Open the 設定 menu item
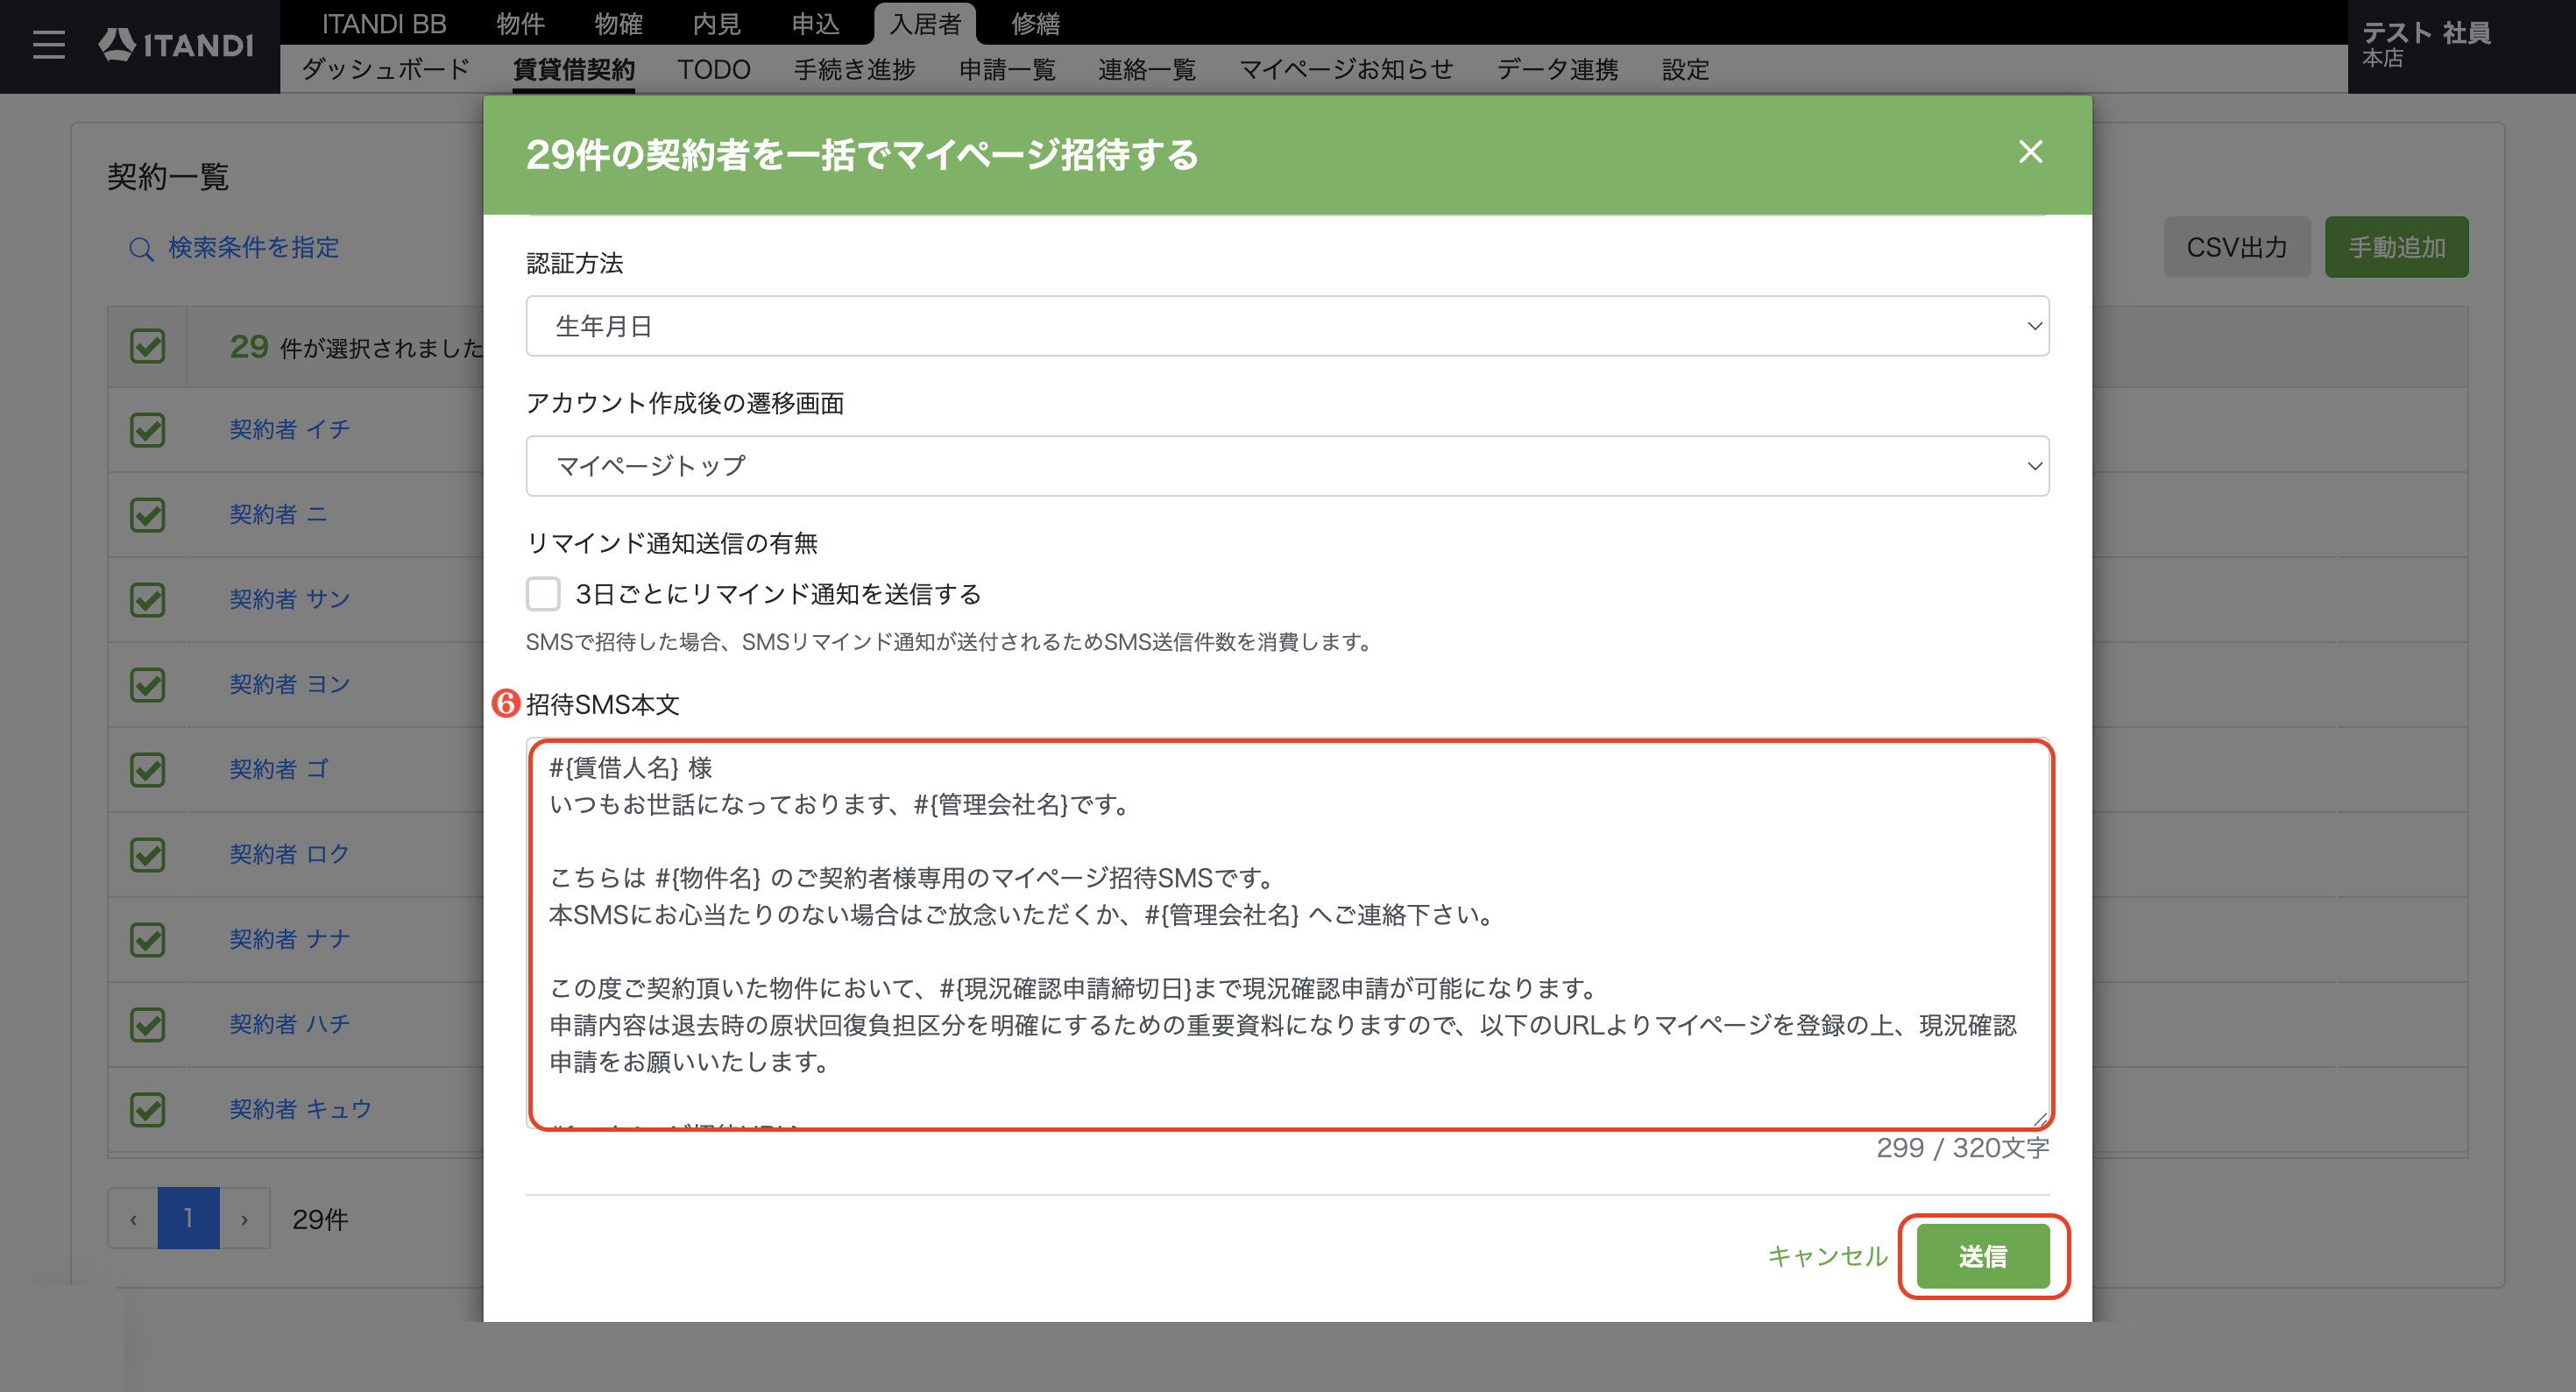2576x1392 pixels. pyautogui.click(x=1685, y=69)
